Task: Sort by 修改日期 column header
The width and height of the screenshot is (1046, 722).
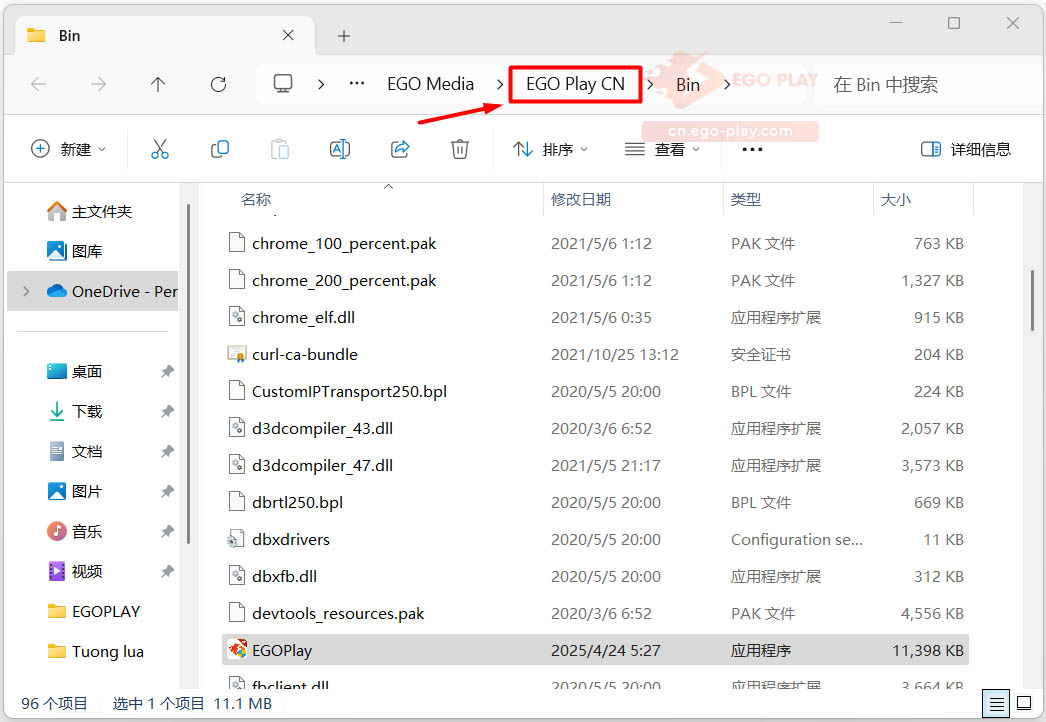Action: tap(580, 199)
